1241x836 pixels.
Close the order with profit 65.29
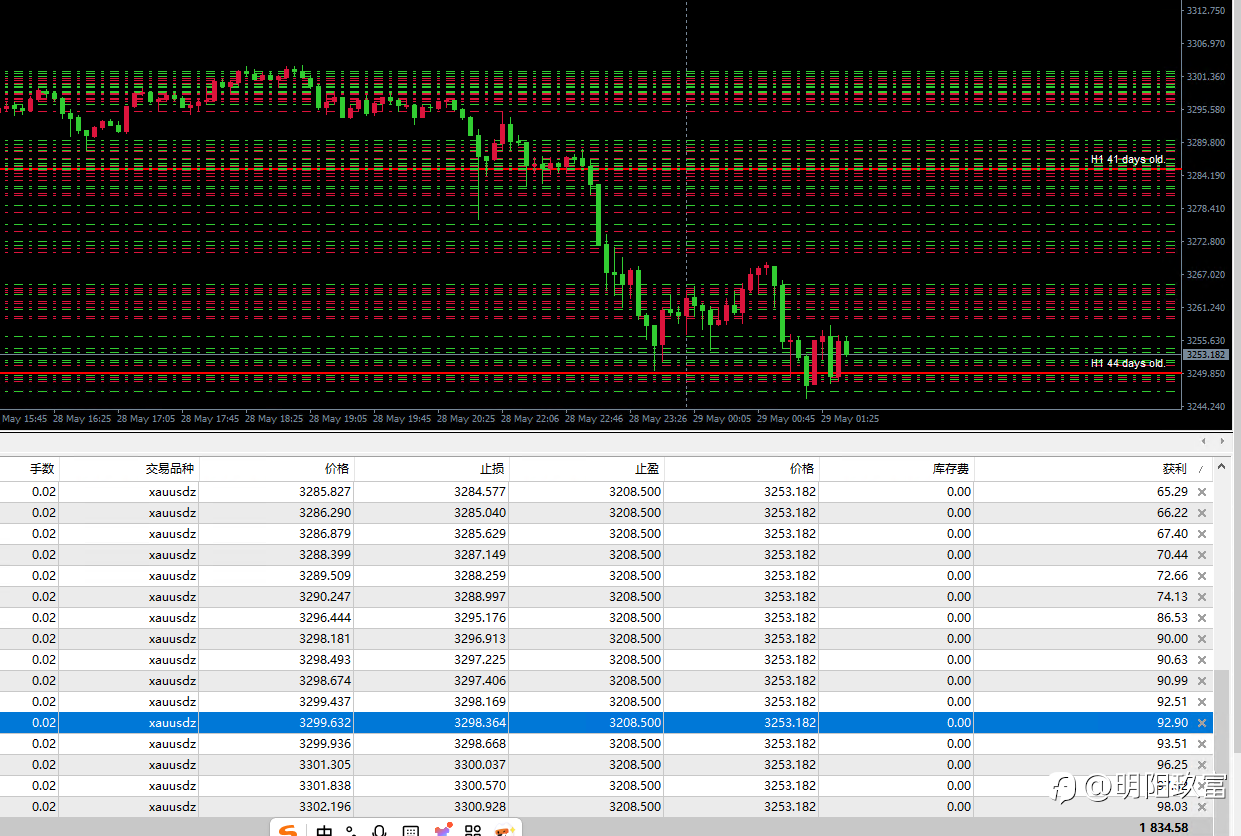1202,492
